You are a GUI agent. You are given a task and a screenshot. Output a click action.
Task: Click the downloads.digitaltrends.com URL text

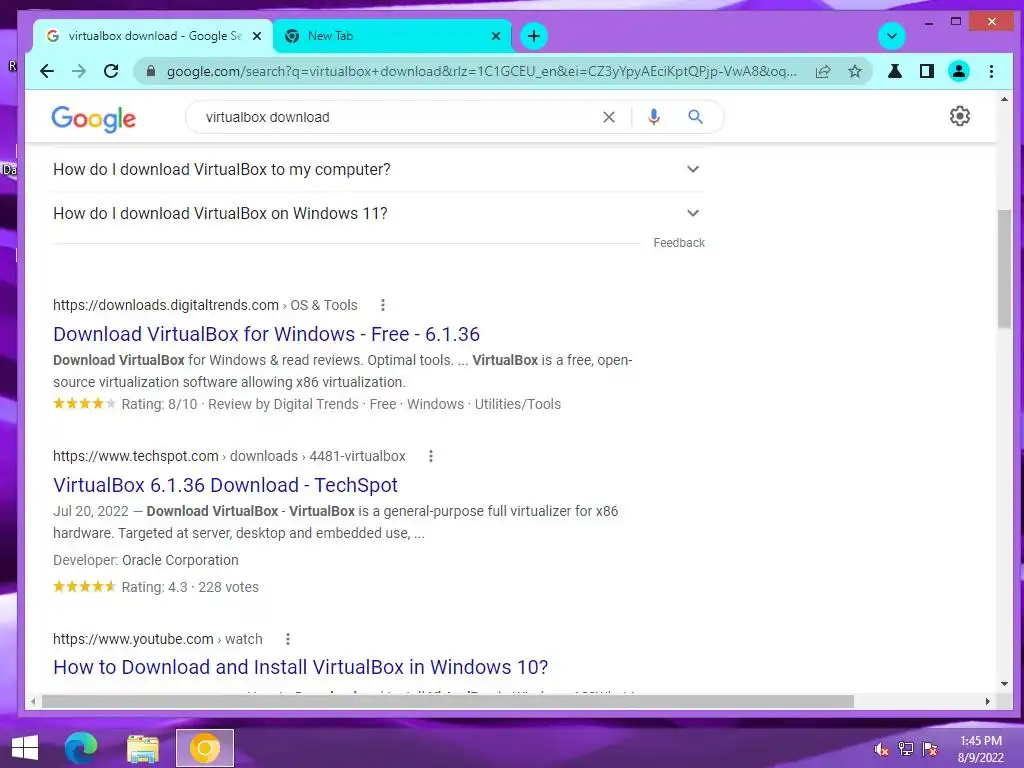click(166, 305)
